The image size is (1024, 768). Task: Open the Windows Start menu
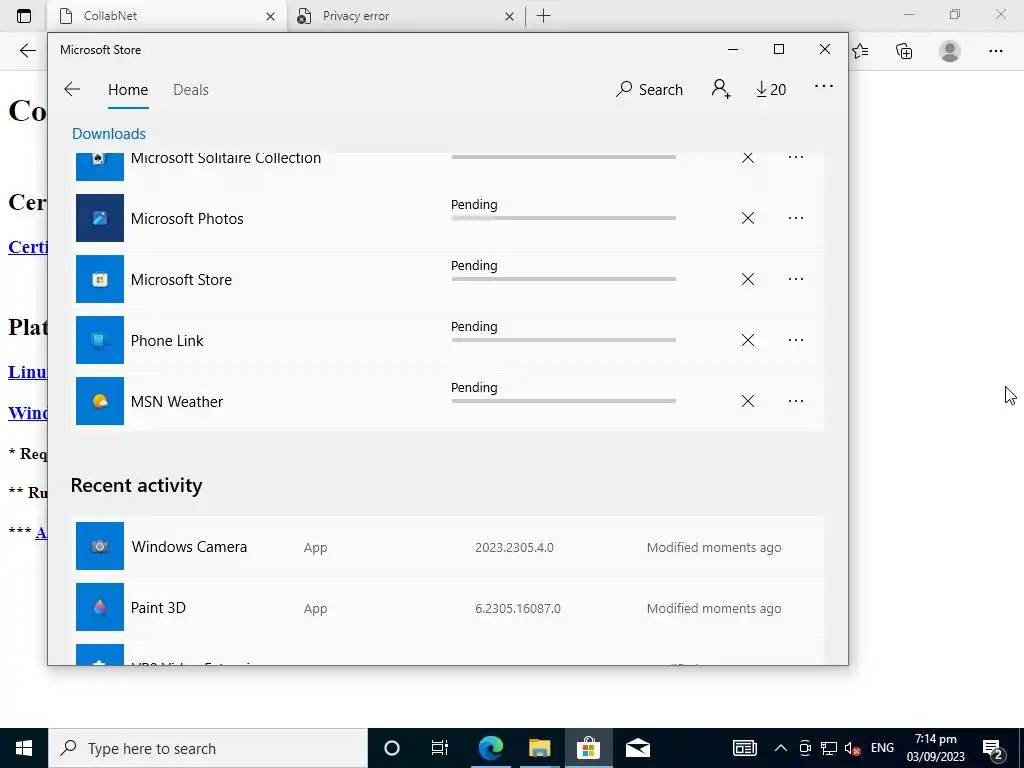[24, 748]
